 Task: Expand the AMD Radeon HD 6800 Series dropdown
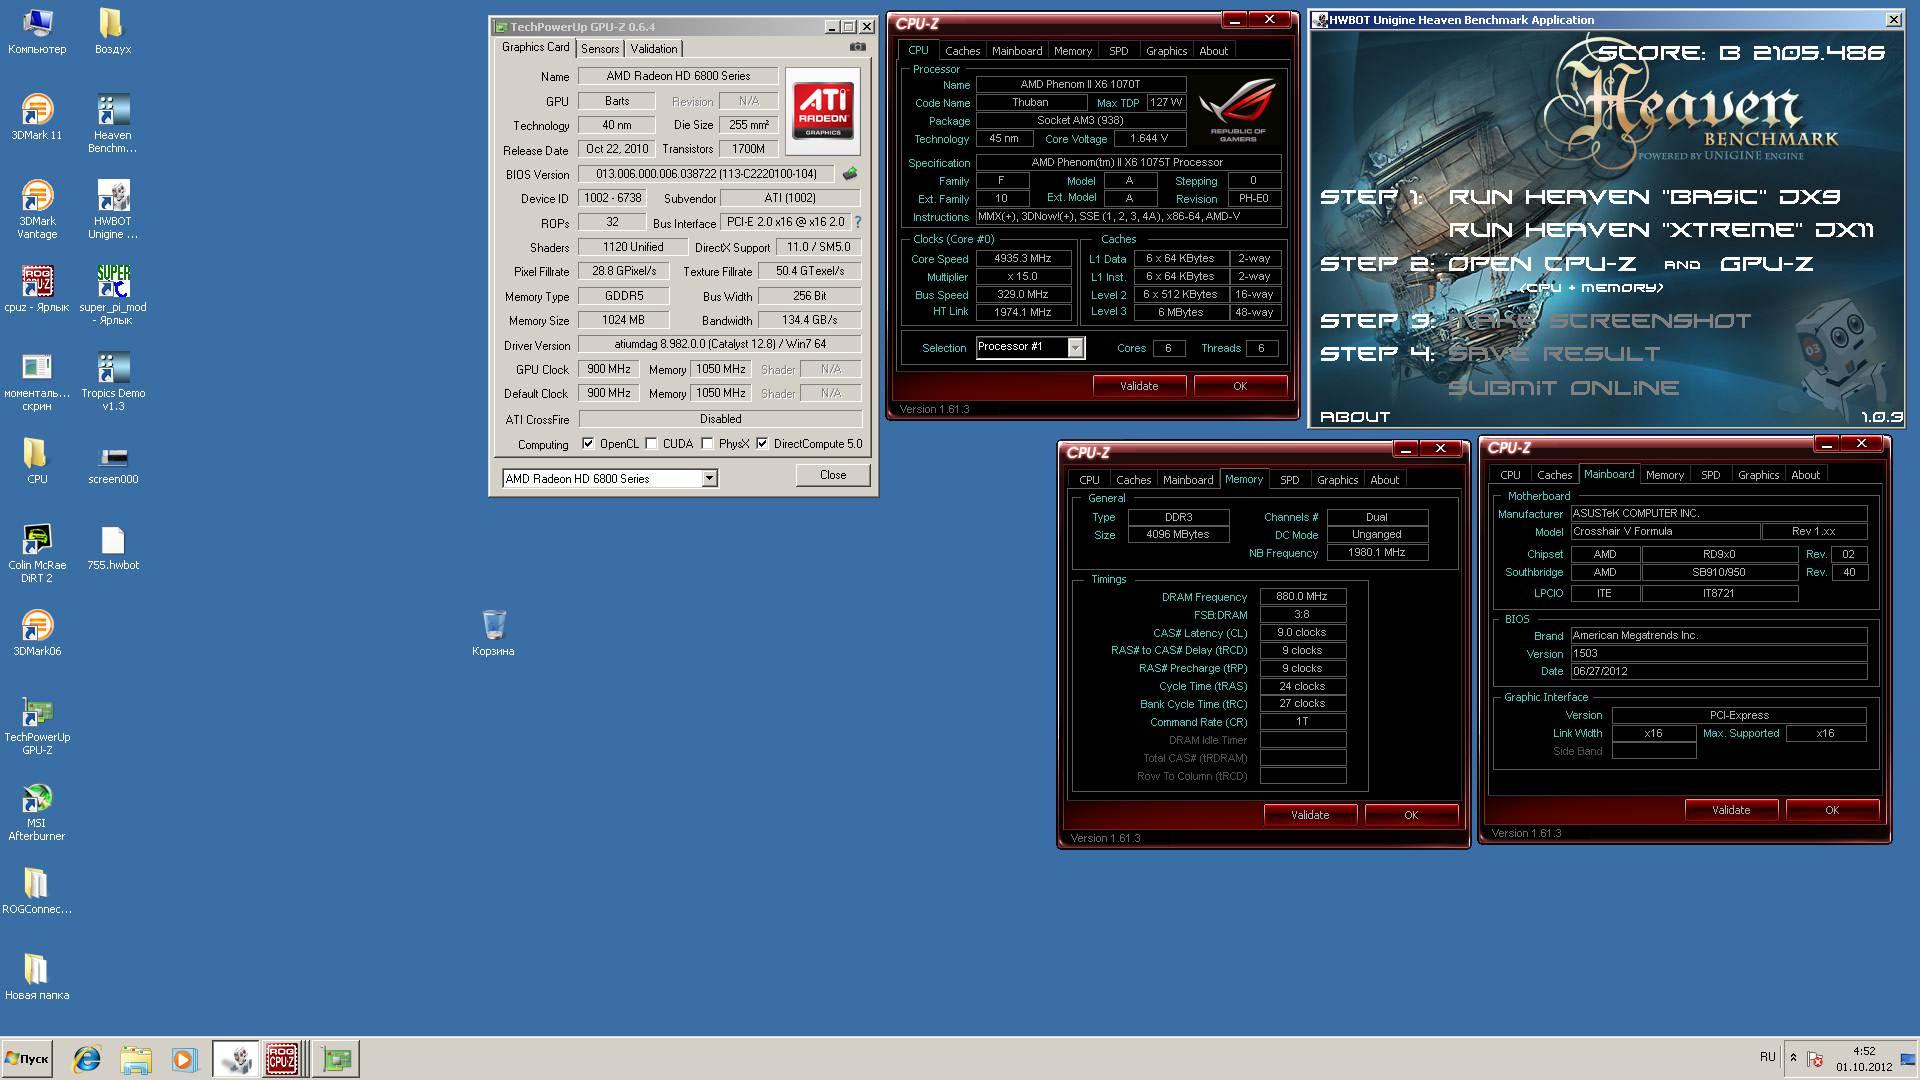[x=709, y=479]
